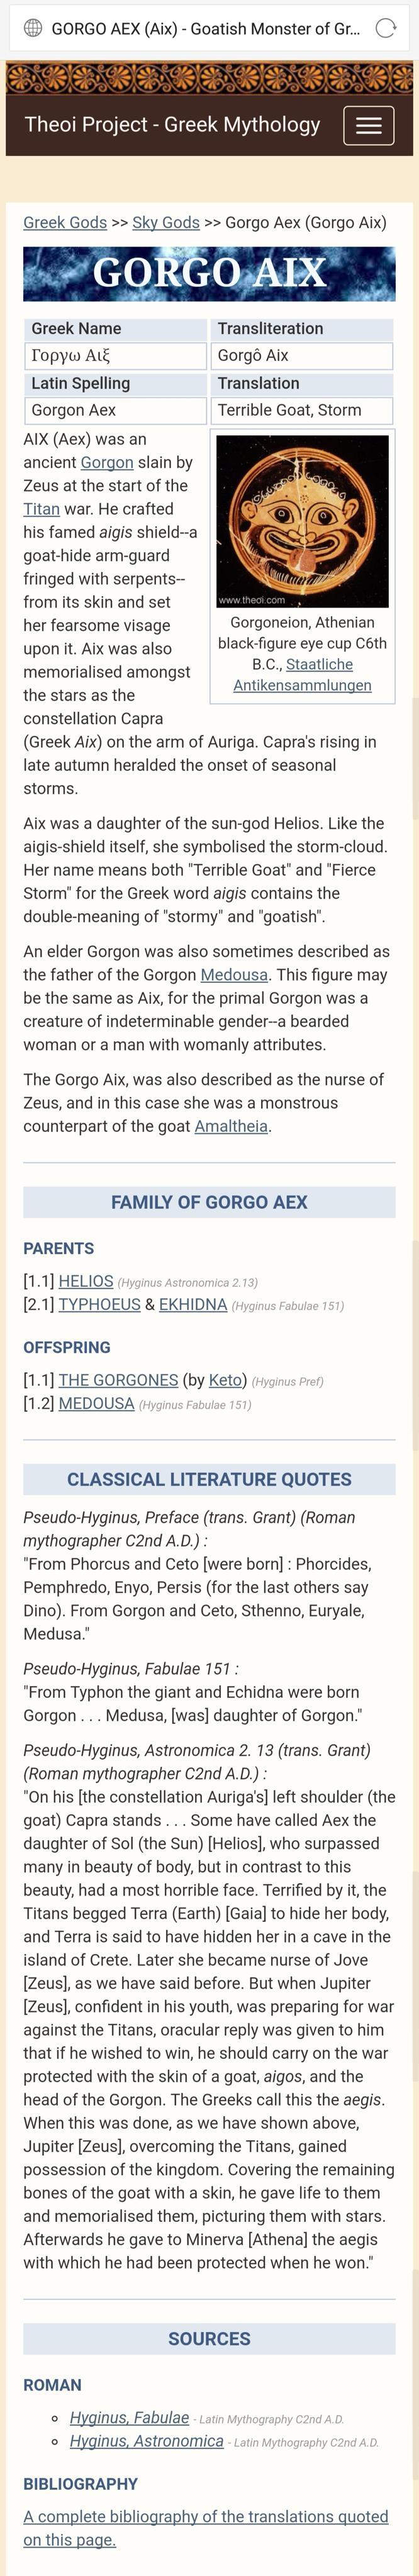Open Hyginus, Fabulae source link
The height and width of the screenshot is (2576, 419).
[129, 2417]
